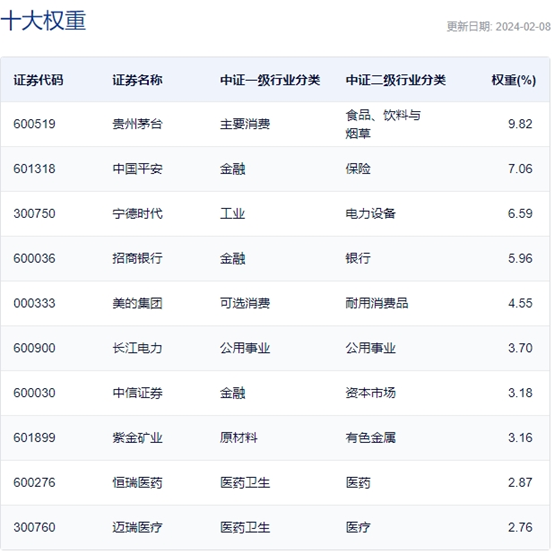
Task: Click security code 000333
Action: tap(34, 303)
